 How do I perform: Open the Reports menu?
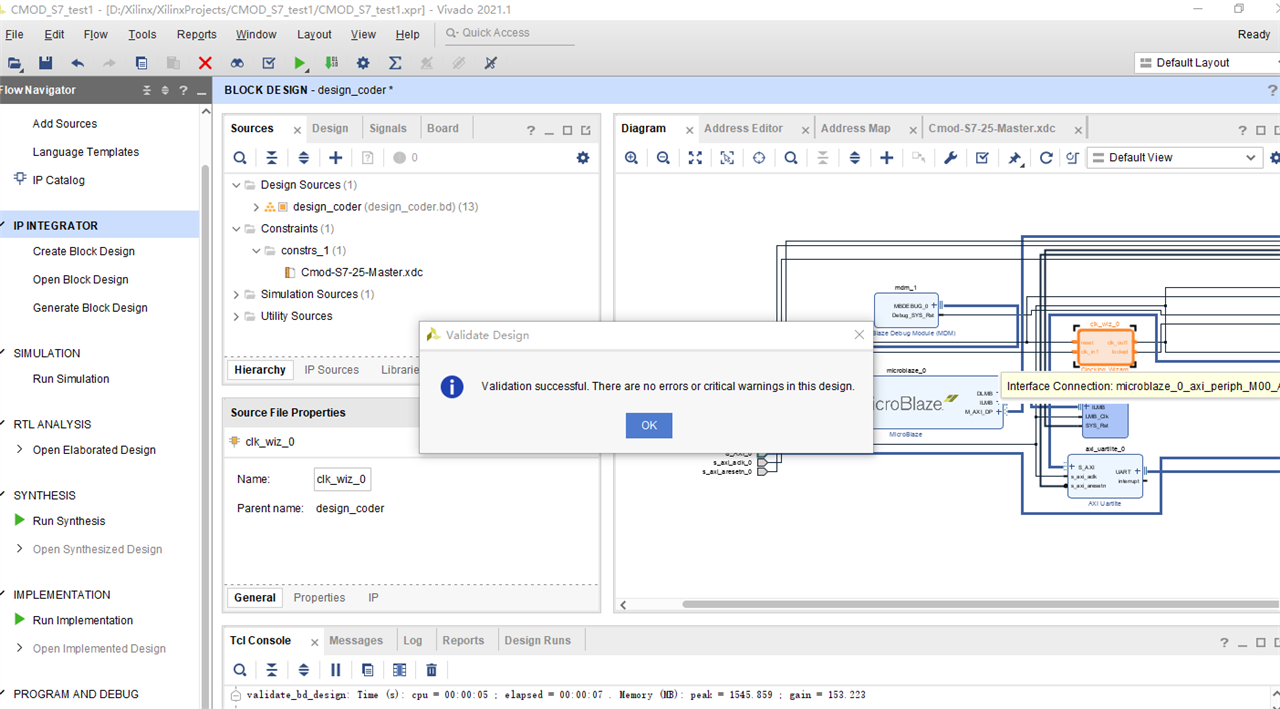(x=197, y=34)
